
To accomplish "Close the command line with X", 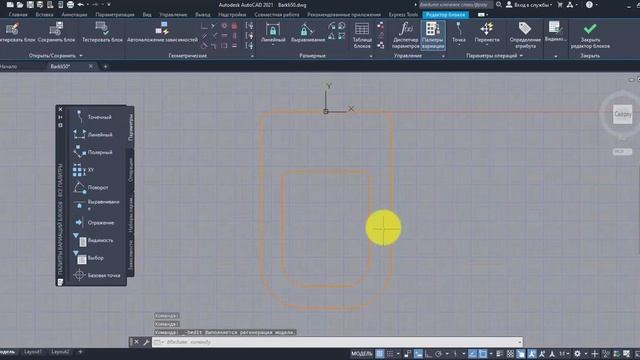I will click(x=137, y=342).
